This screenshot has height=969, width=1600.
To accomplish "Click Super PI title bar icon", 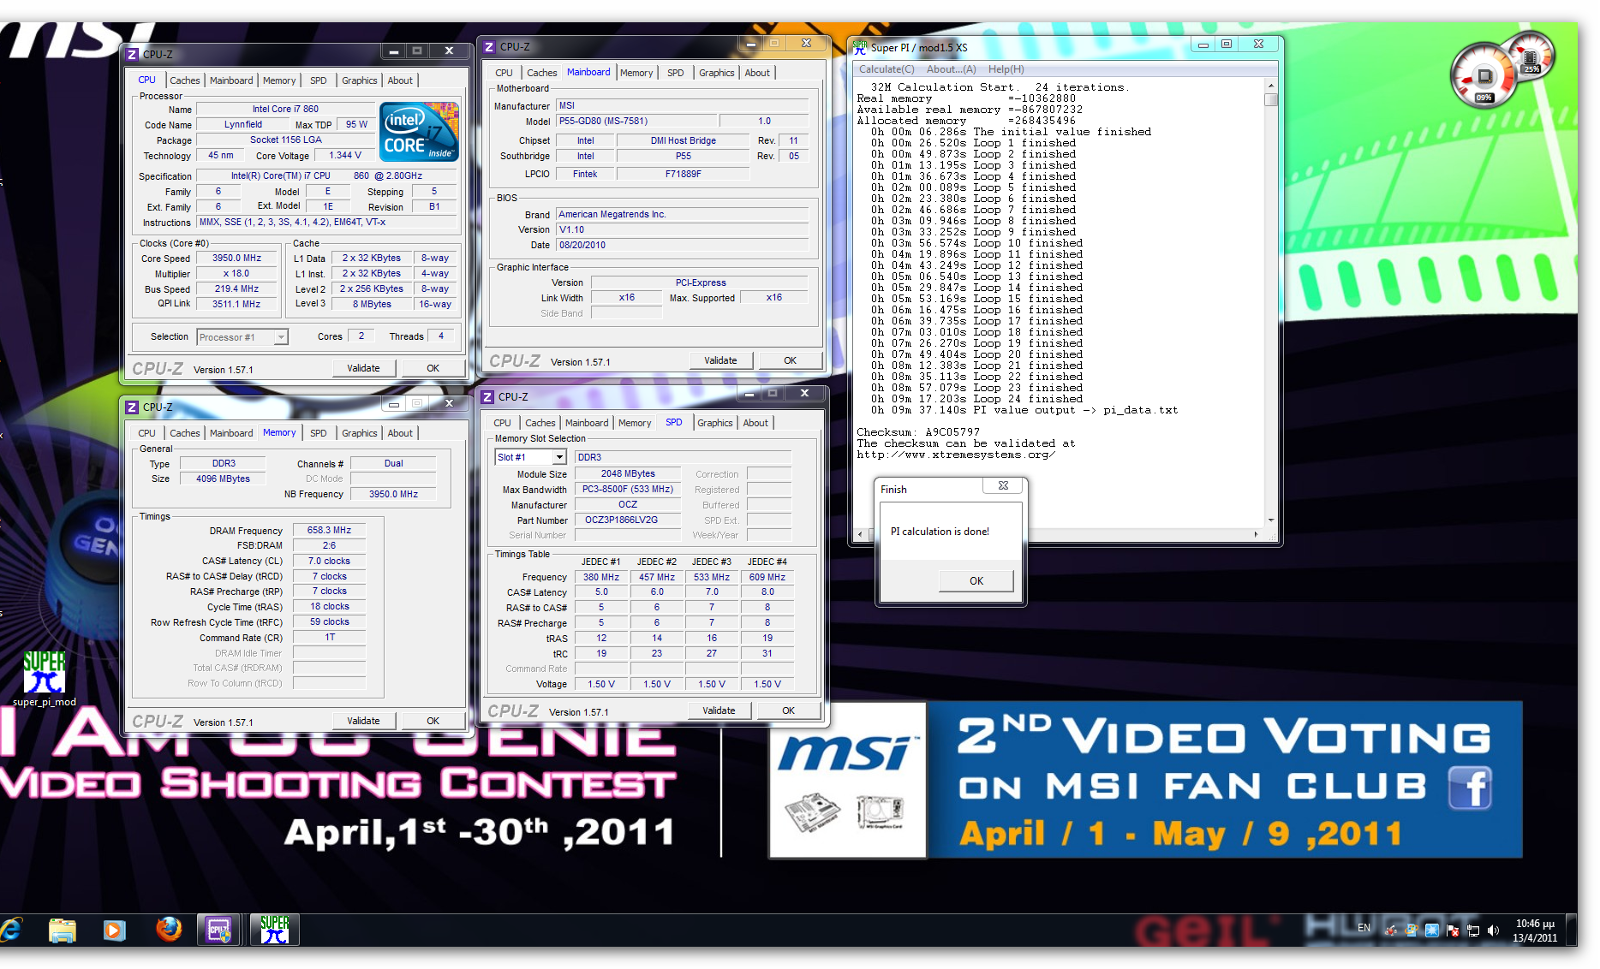I will [x=860, y=46].
